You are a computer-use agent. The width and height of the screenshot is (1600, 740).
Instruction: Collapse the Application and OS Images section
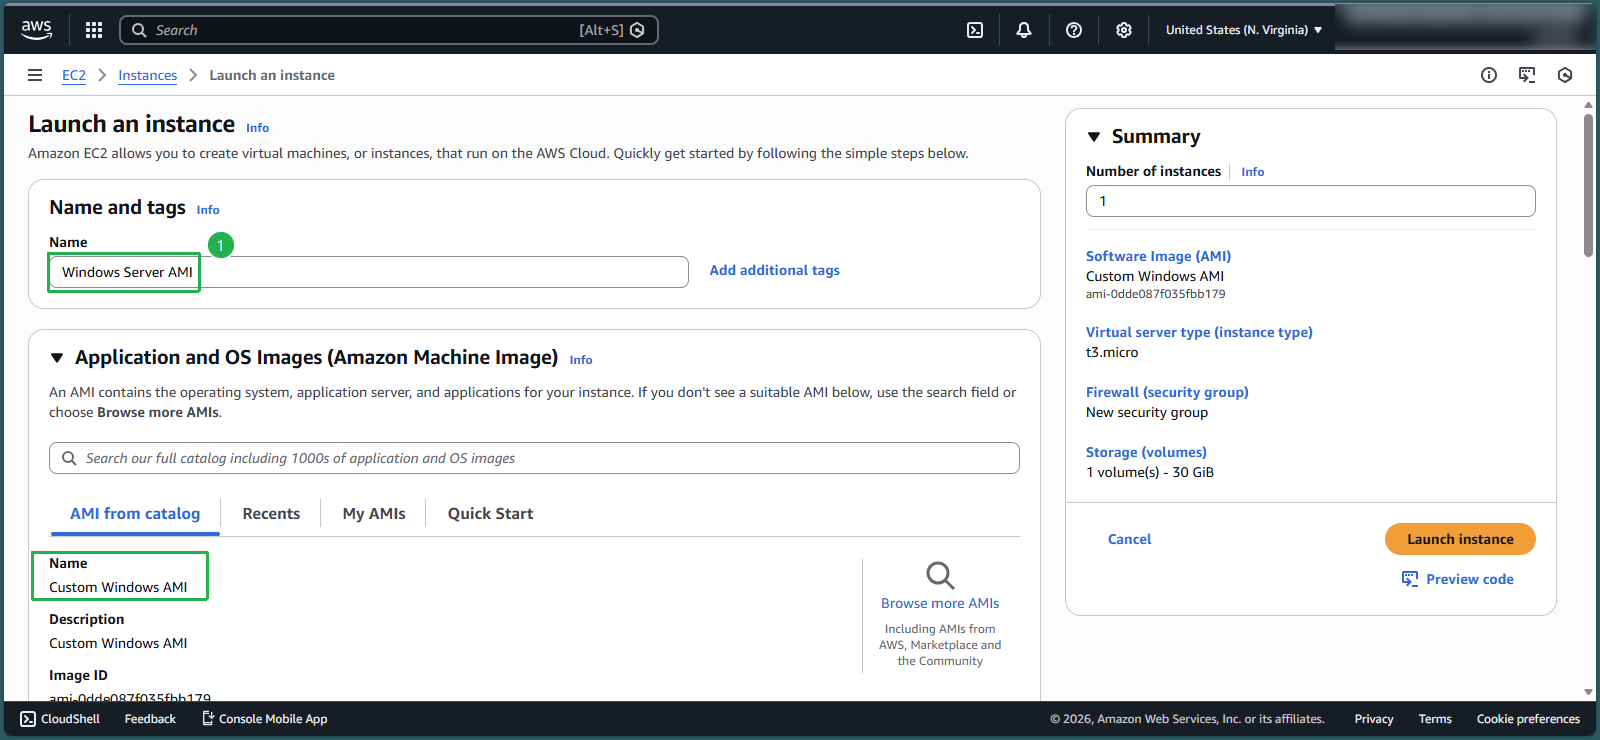(x=57, y=358)
